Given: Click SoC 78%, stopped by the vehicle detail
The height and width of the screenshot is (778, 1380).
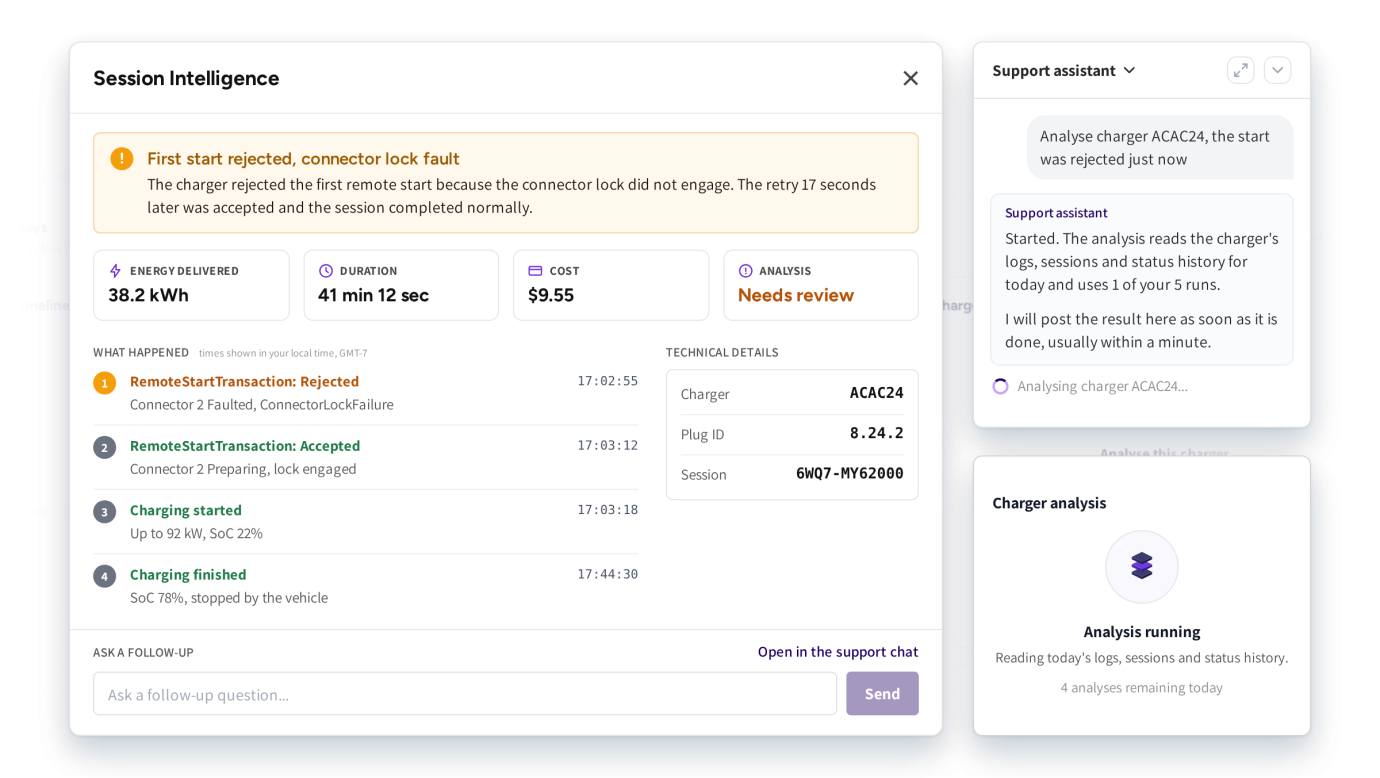Looking at the screenshot, I should pos(229,597).
